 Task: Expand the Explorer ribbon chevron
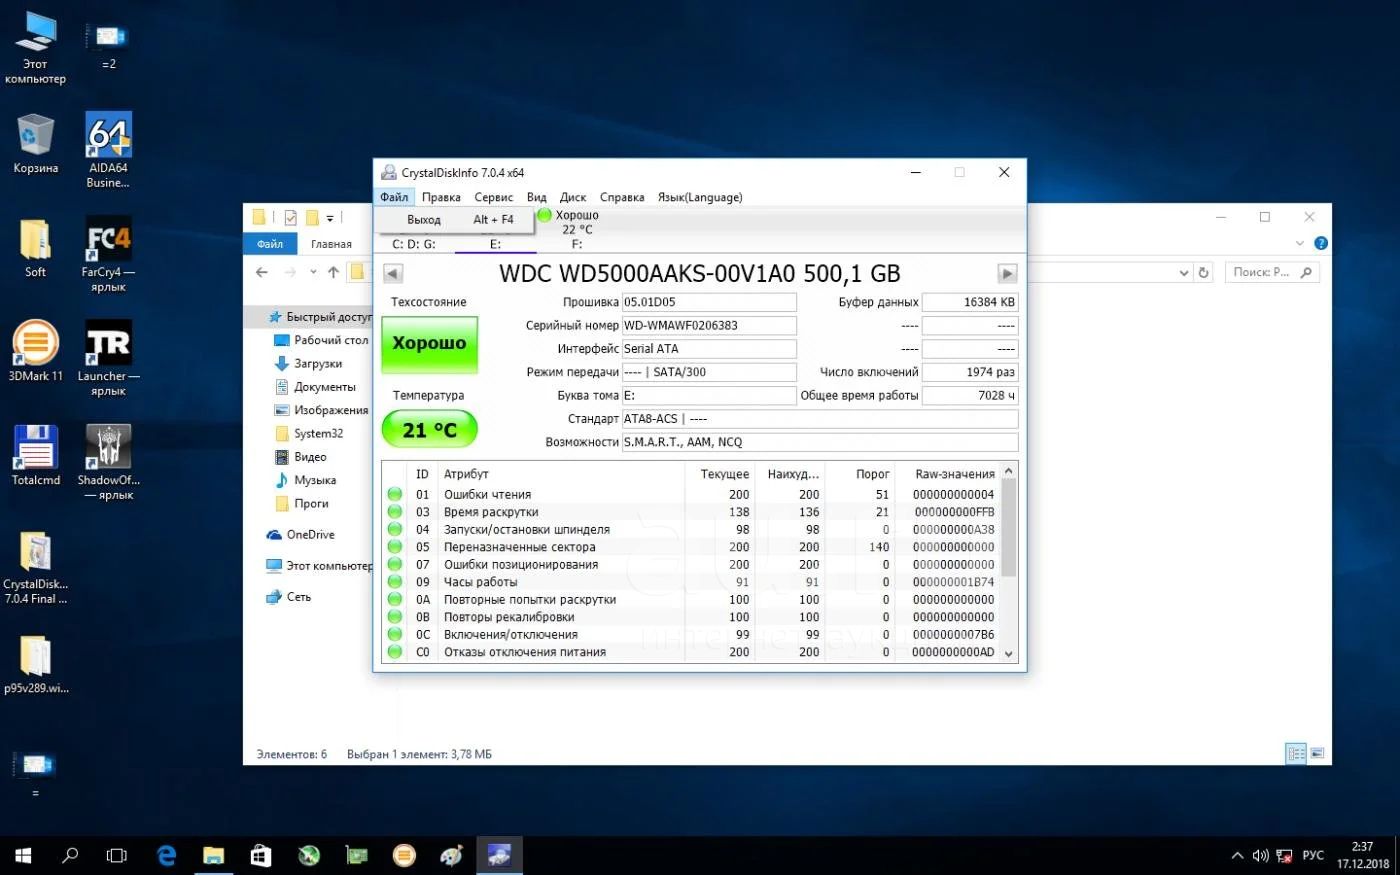1300,243
